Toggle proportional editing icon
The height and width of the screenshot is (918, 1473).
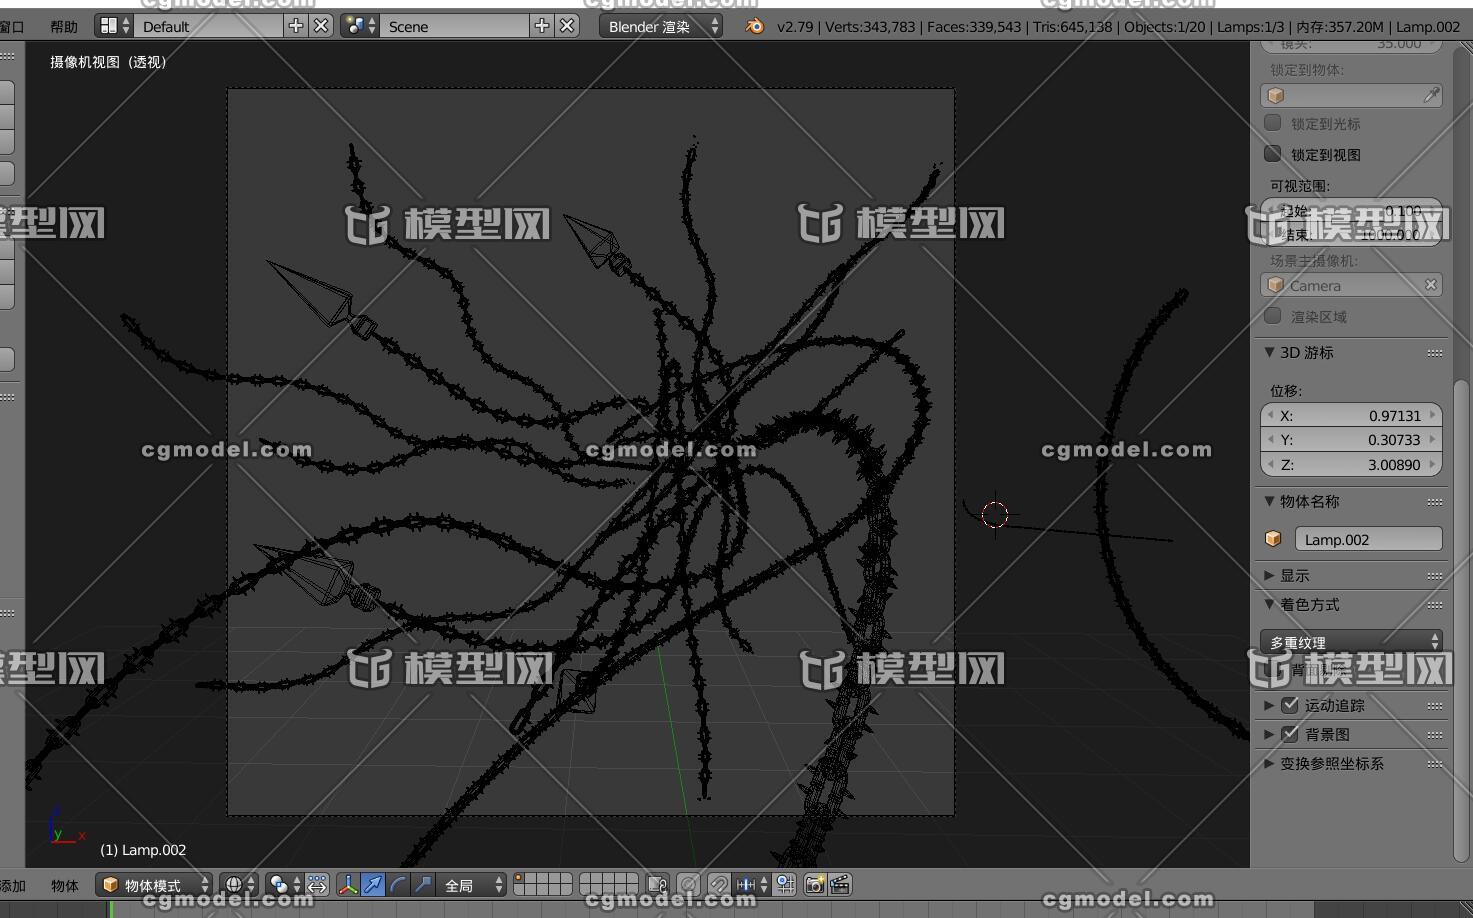click(x=689, y=885)
